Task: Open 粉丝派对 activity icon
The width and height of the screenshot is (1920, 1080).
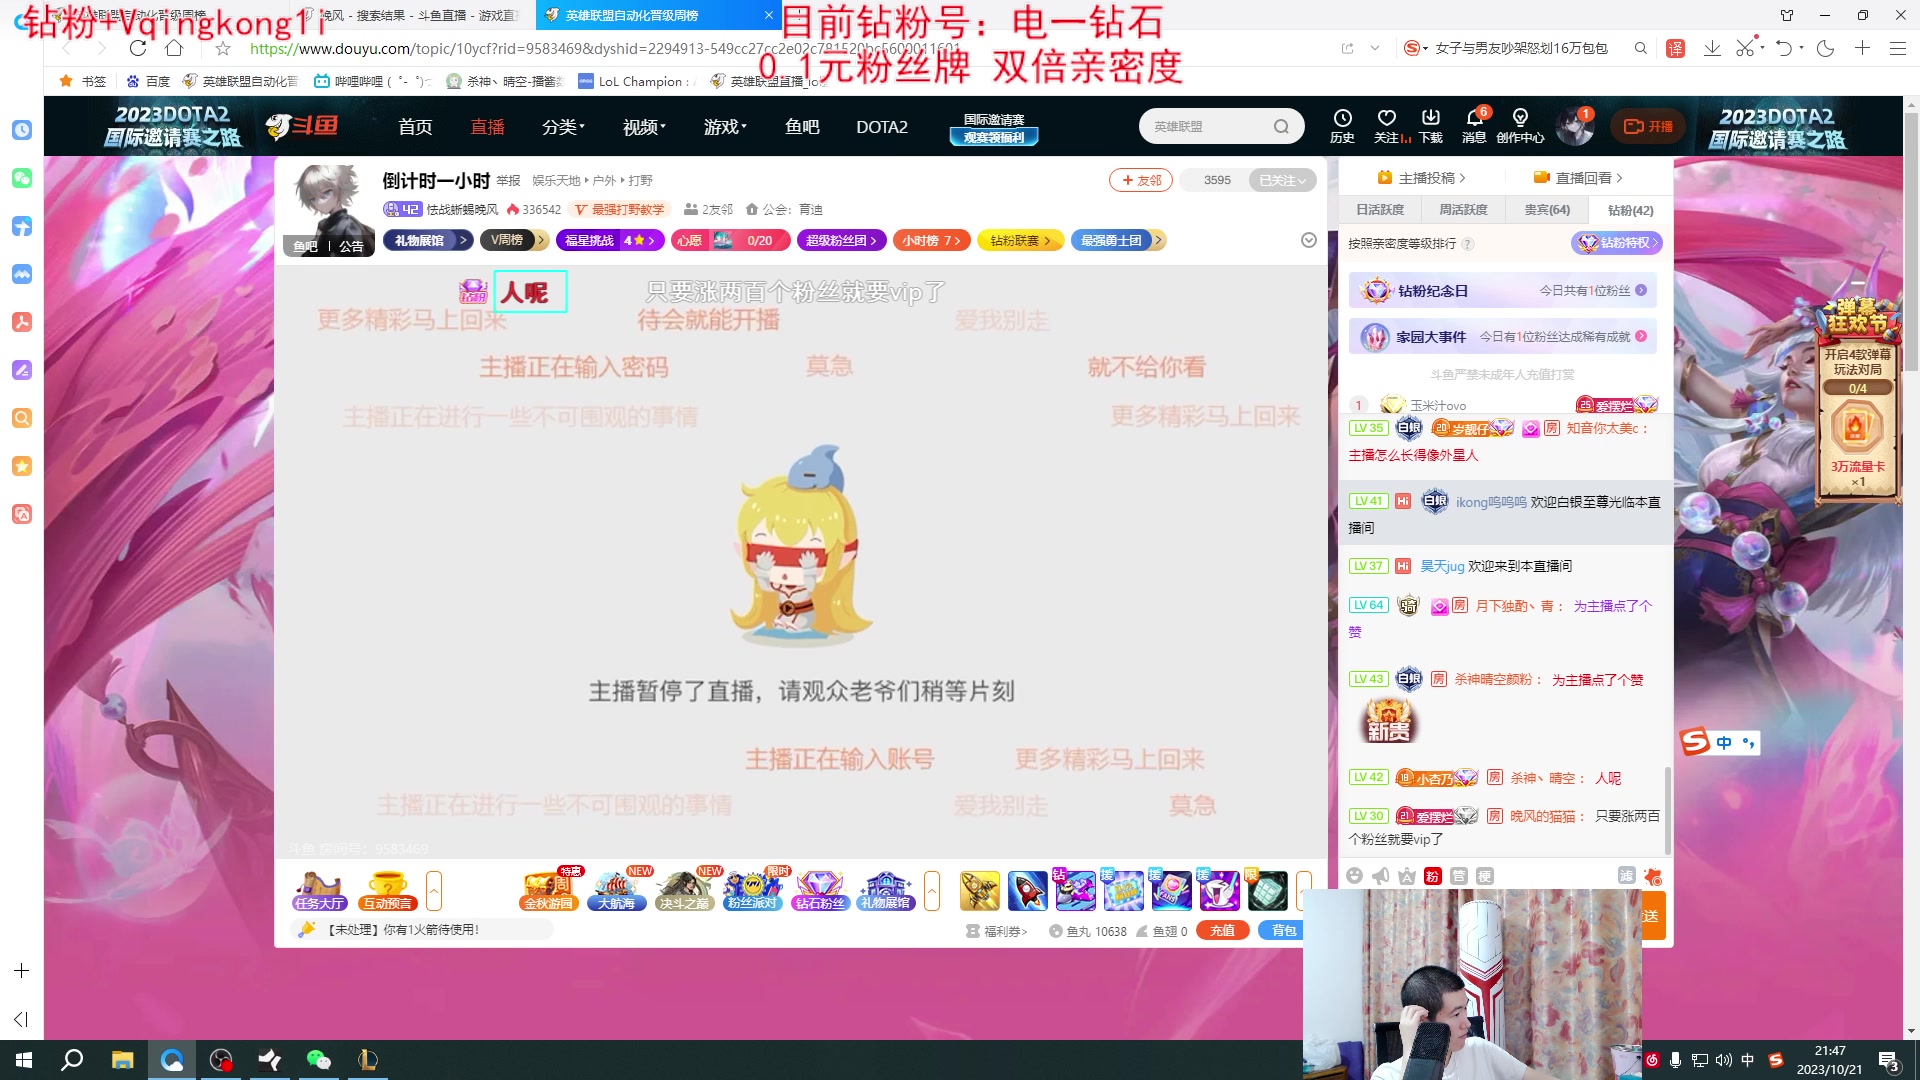Action: 752,890
